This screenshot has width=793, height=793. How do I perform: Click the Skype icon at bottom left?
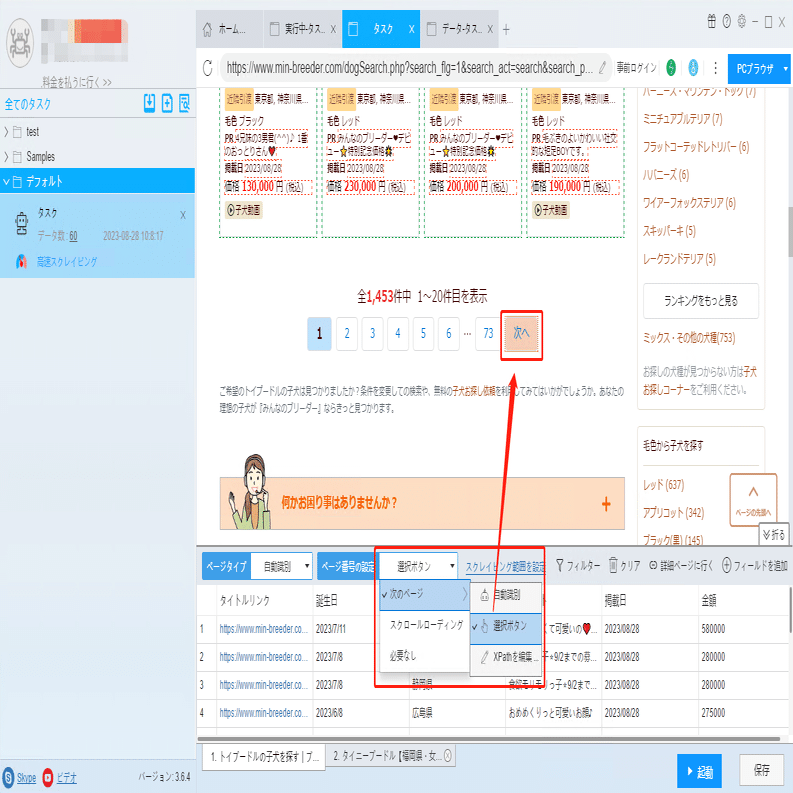[x=9, y=777]
